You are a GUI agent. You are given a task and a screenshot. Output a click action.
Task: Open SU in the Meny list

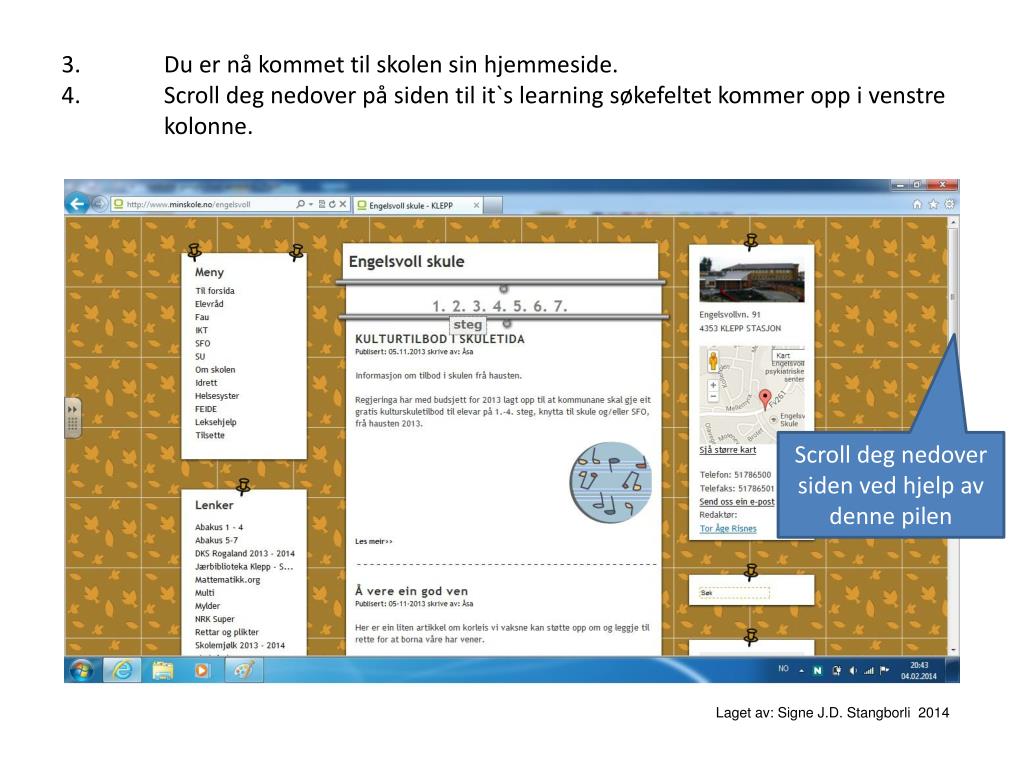[x=200, y=357]
